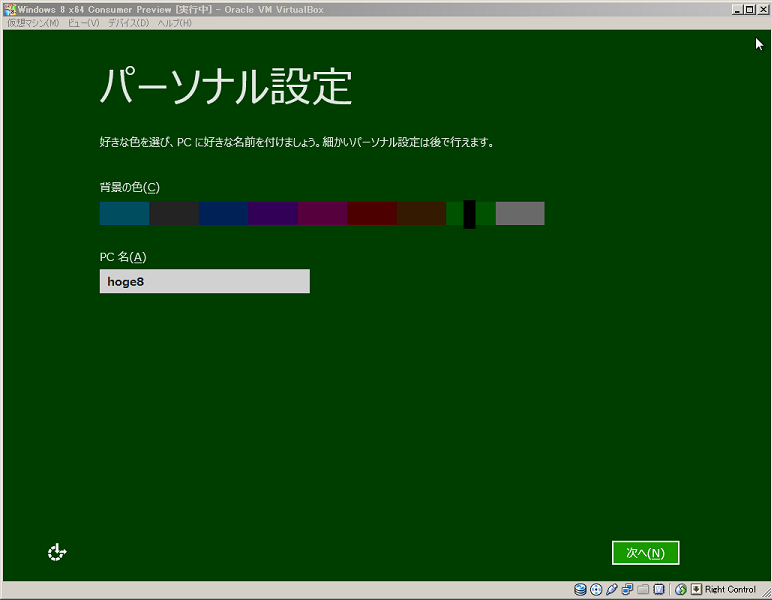Click the hard disk activity icon in status bar
This screenshot has width=772, height=600.
coord(580,590)
